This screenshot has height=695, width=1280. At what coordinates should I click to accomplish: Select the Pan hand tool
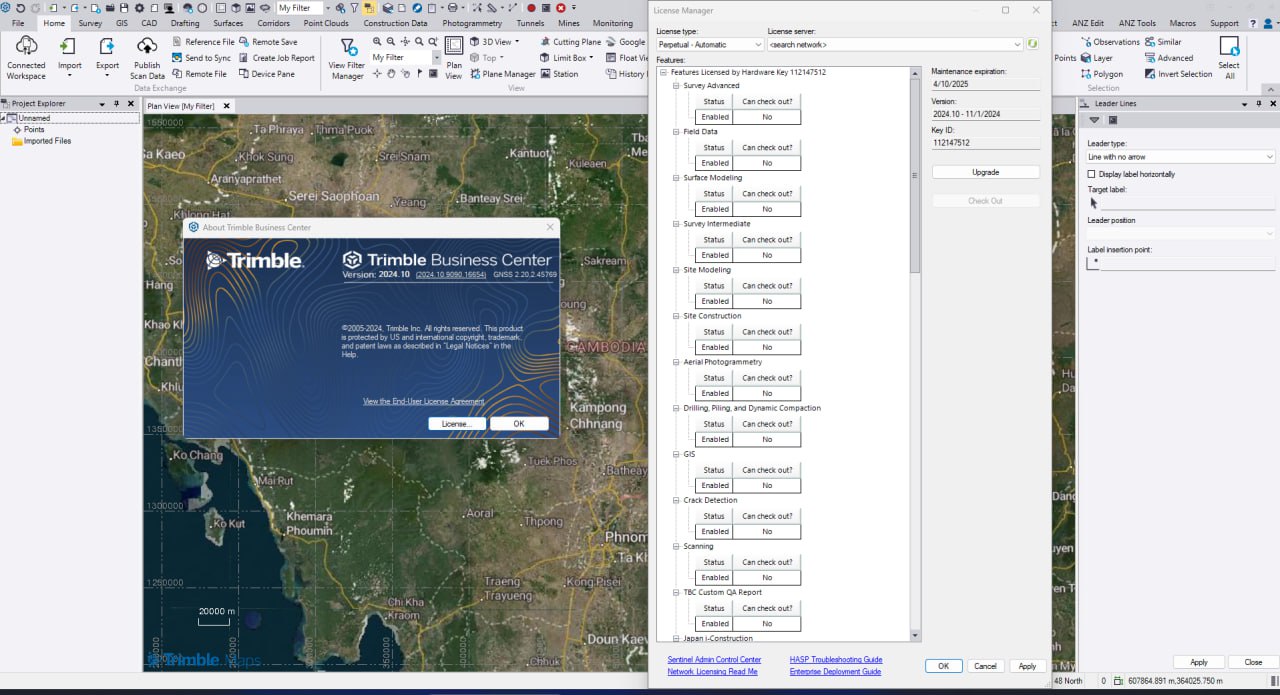click(x=391, y=74)
